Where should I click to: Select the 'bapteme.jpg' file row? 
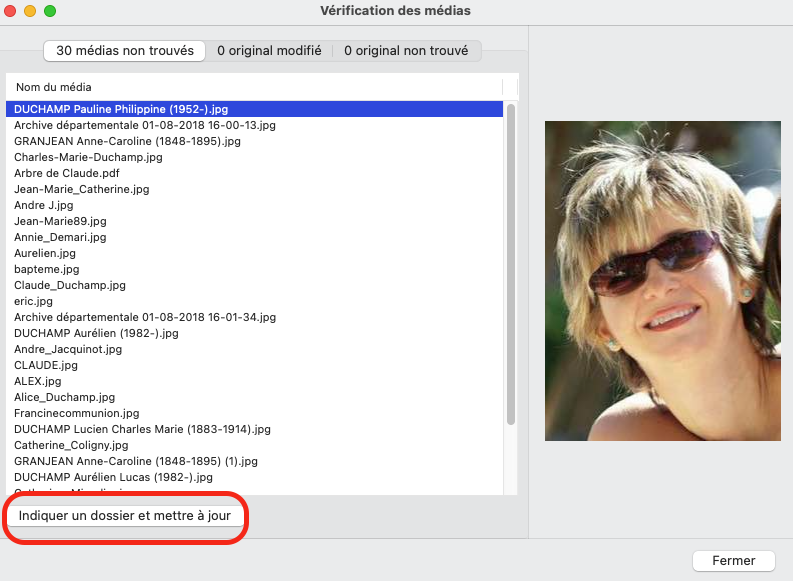[46, 269]
